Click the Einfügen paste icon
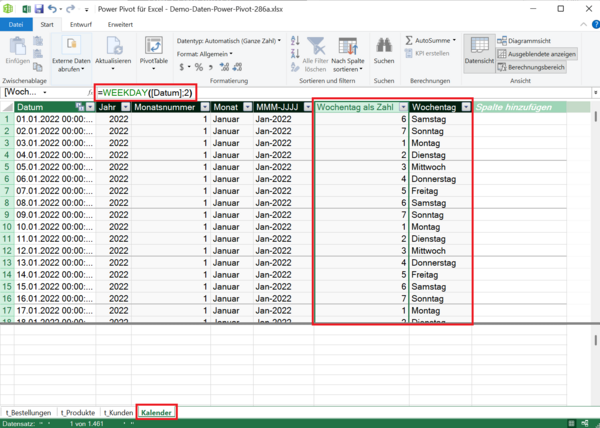The height and width of the screenshot is (428, 600). coord(17,47)
